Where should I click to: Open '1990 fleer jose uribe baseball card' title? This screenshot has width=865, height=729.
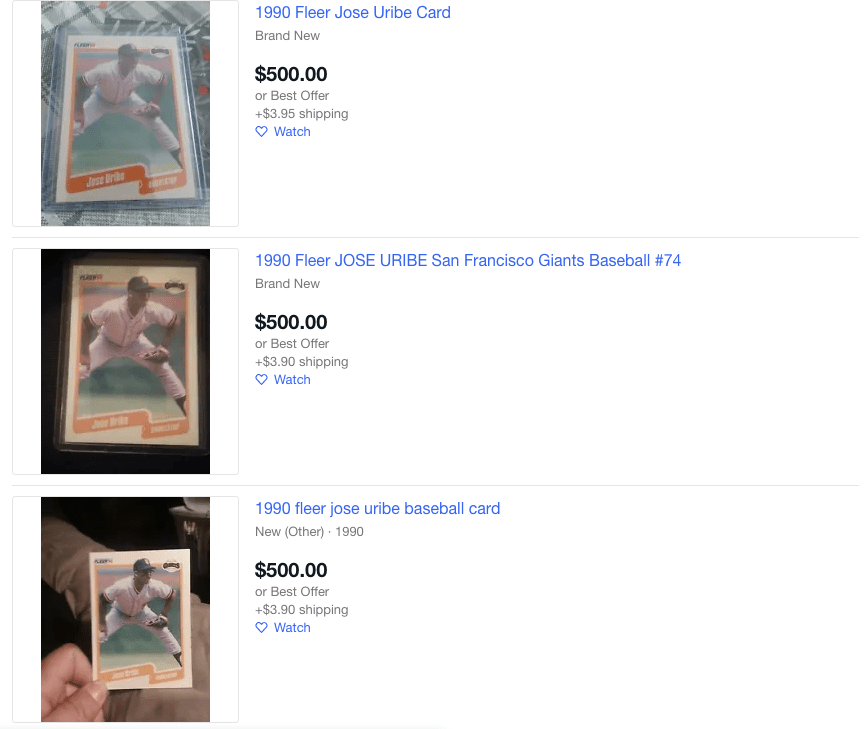[377, 508]
